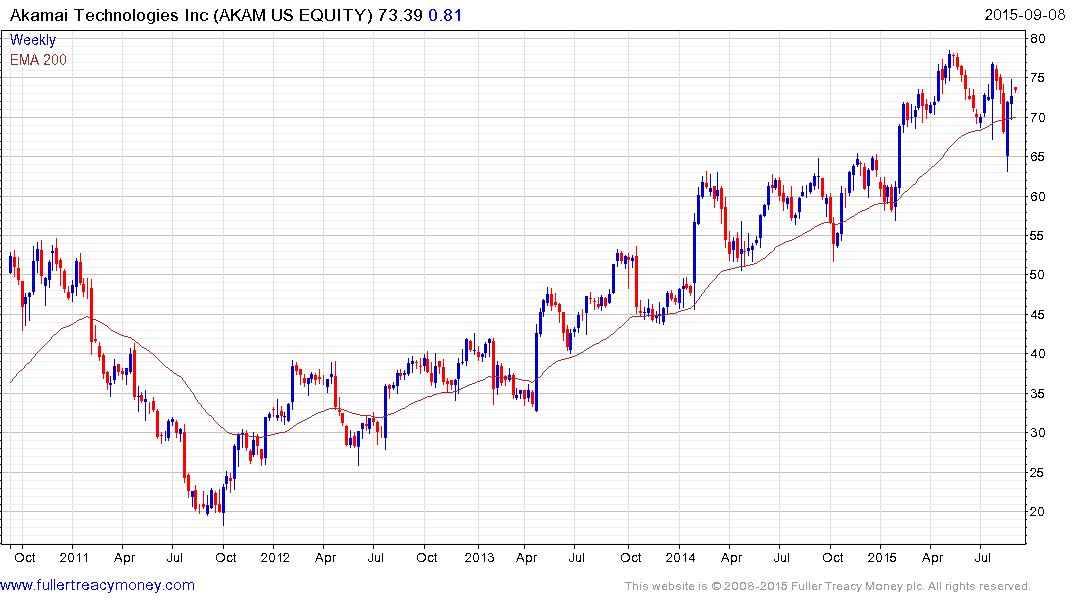
Task: Select the 2015 marker on time axis
Action: [881, 556]
